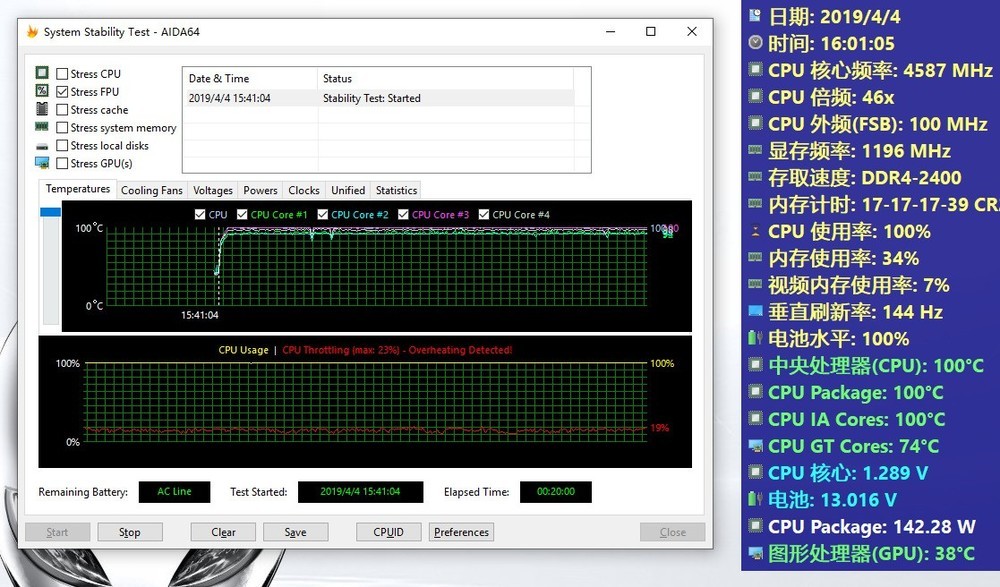Click the icon beside CPU Package 142.28 W
This screenshot has height=587, width=1000.
[x=755, y=526]
